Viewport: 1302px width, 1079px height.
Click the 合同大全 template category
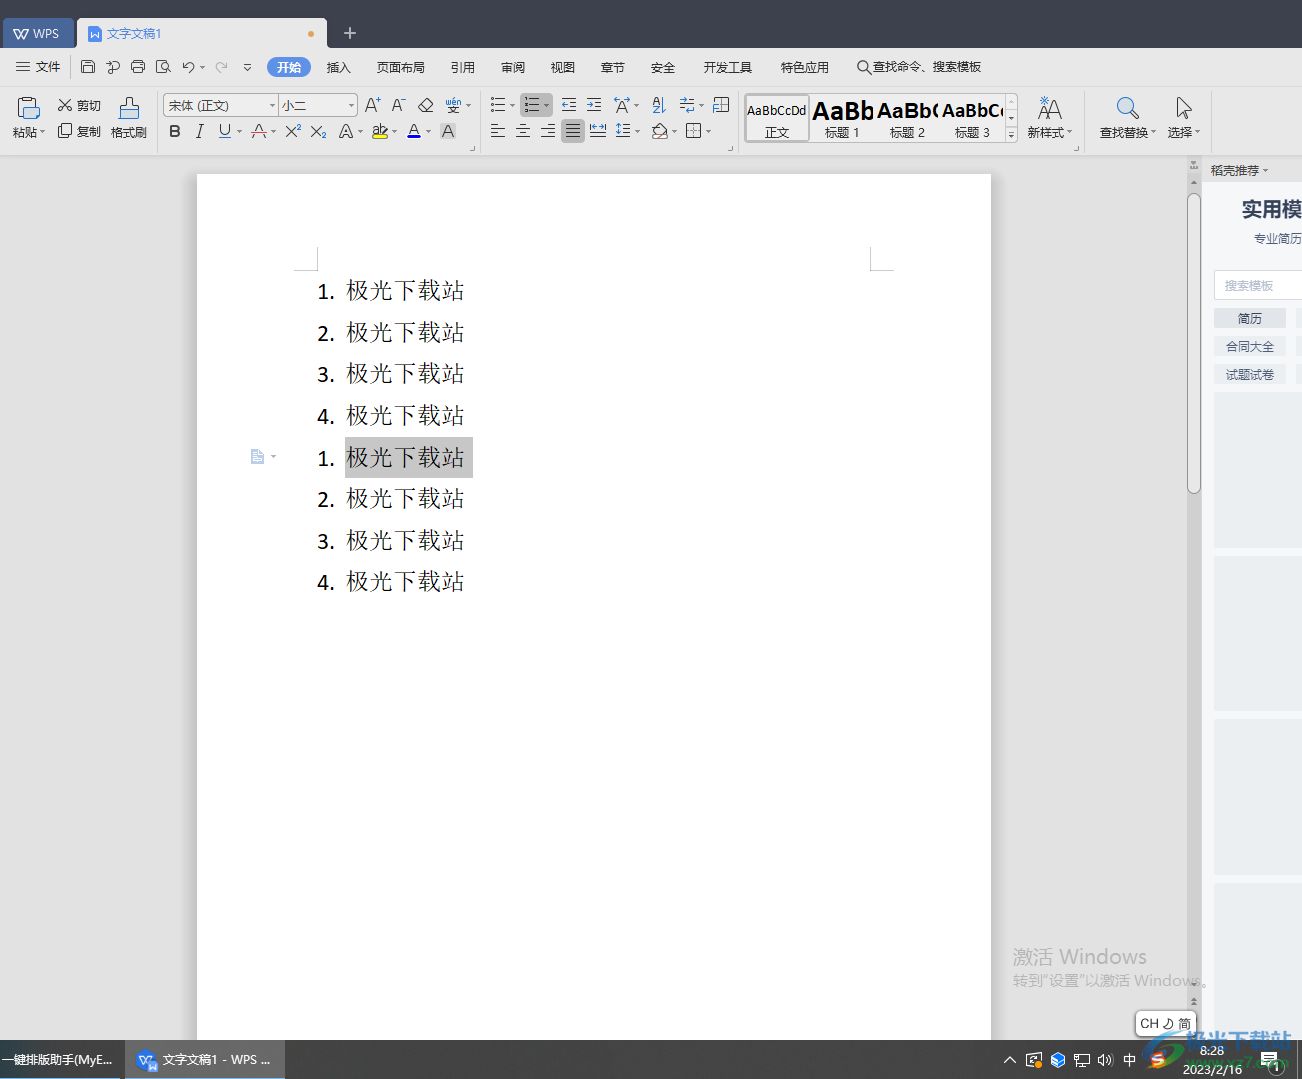(x=1249, y=346)
